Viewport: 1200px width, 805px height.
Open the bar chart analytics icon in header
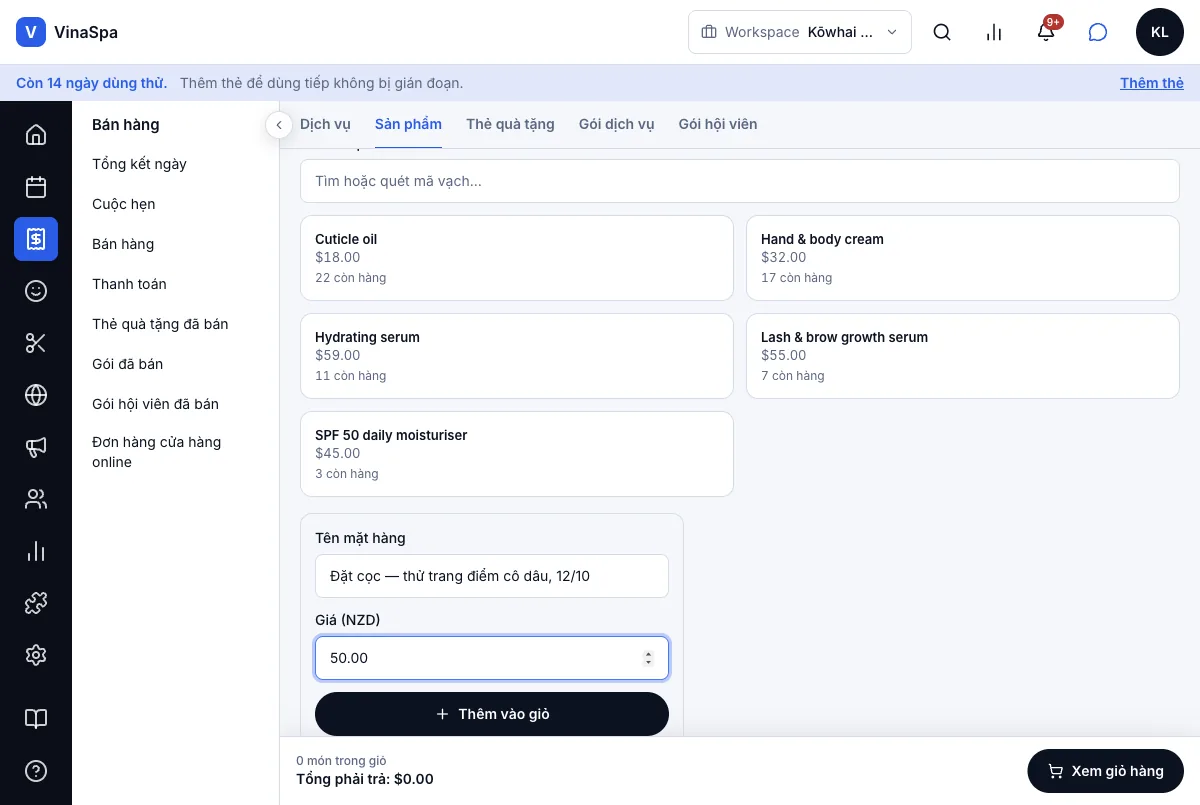click(x=994, y=32)
